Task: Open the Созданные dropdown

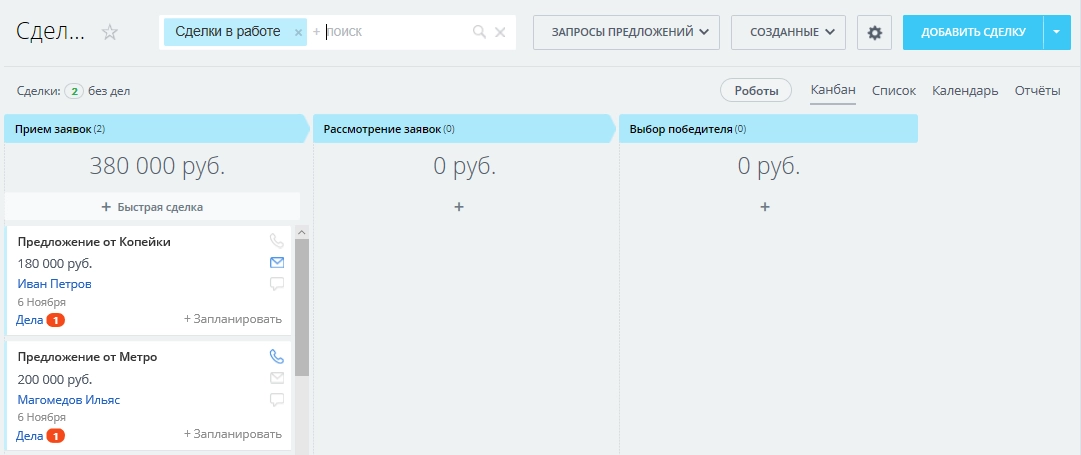Action: (789, 32)
